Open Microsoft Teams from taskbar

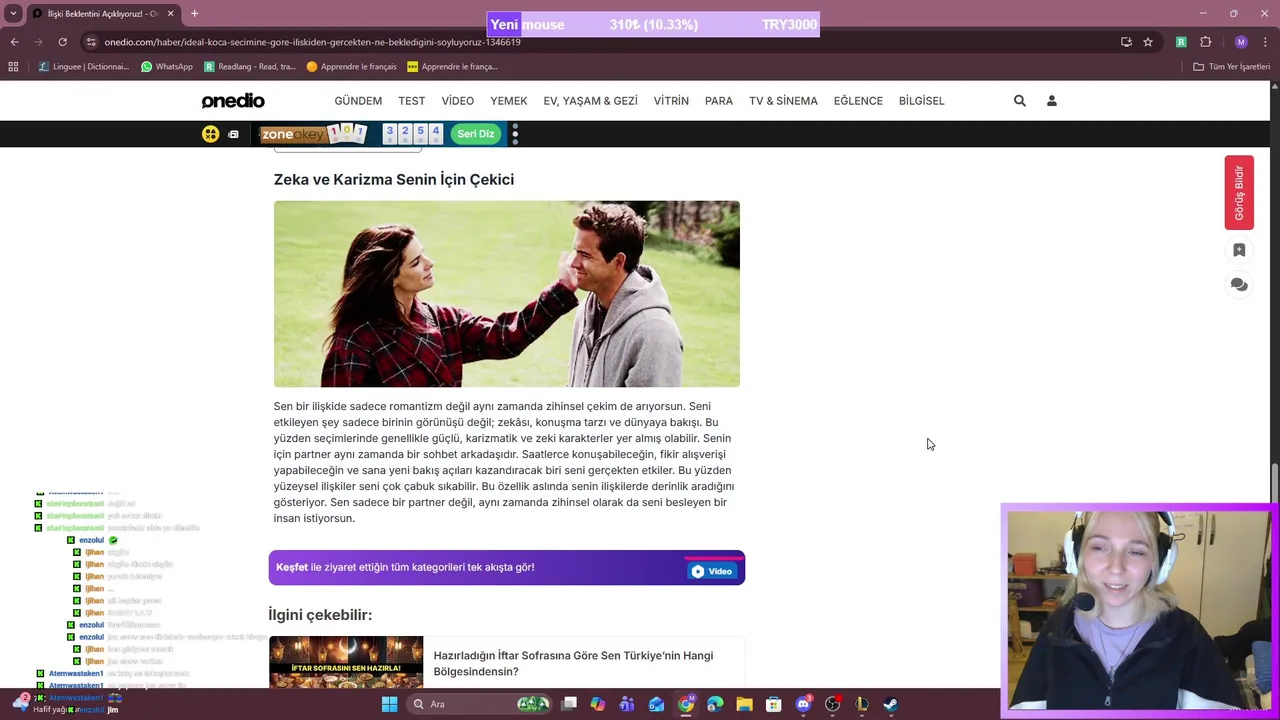627,704
